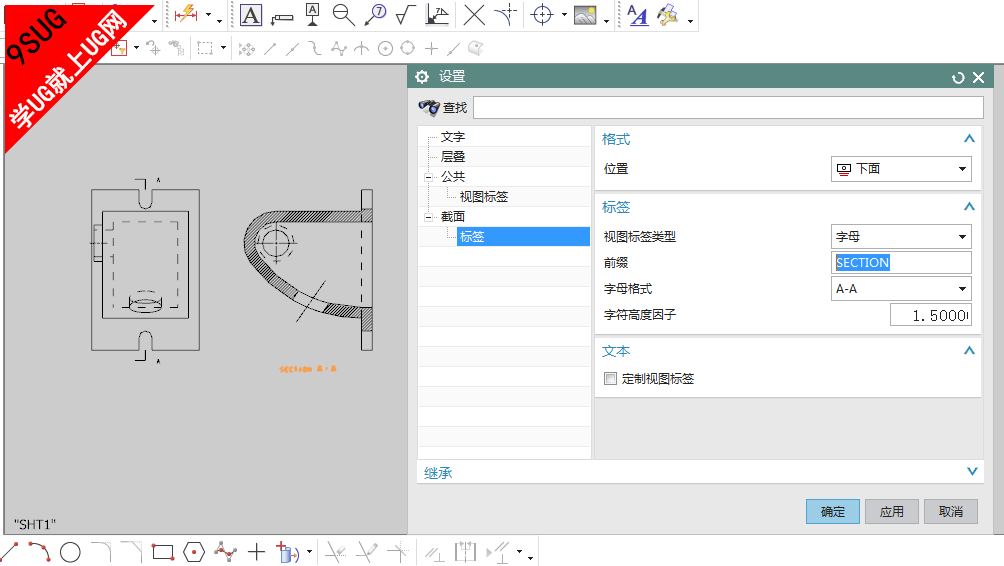Click the 确定 OK button
This screenshot has width=1004, height=566.
click(832, 512)
